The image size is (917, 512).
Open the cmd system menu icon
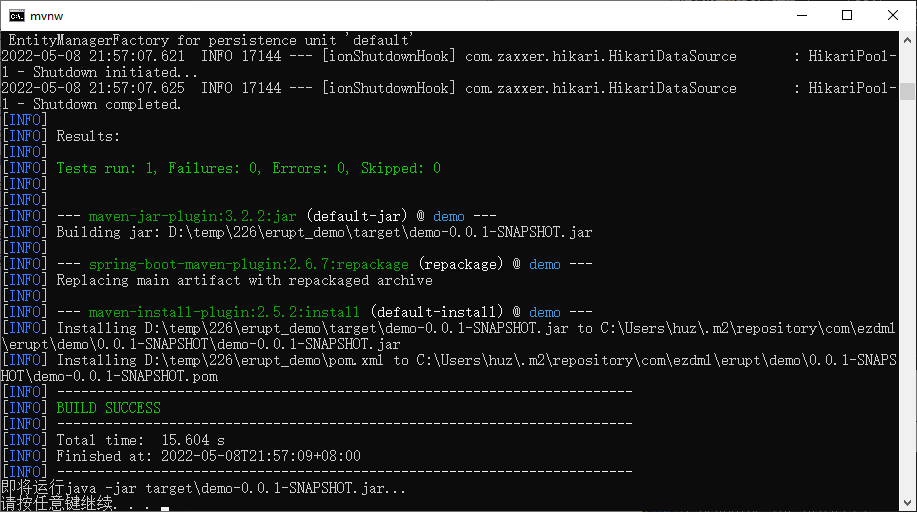coord(17,16)
